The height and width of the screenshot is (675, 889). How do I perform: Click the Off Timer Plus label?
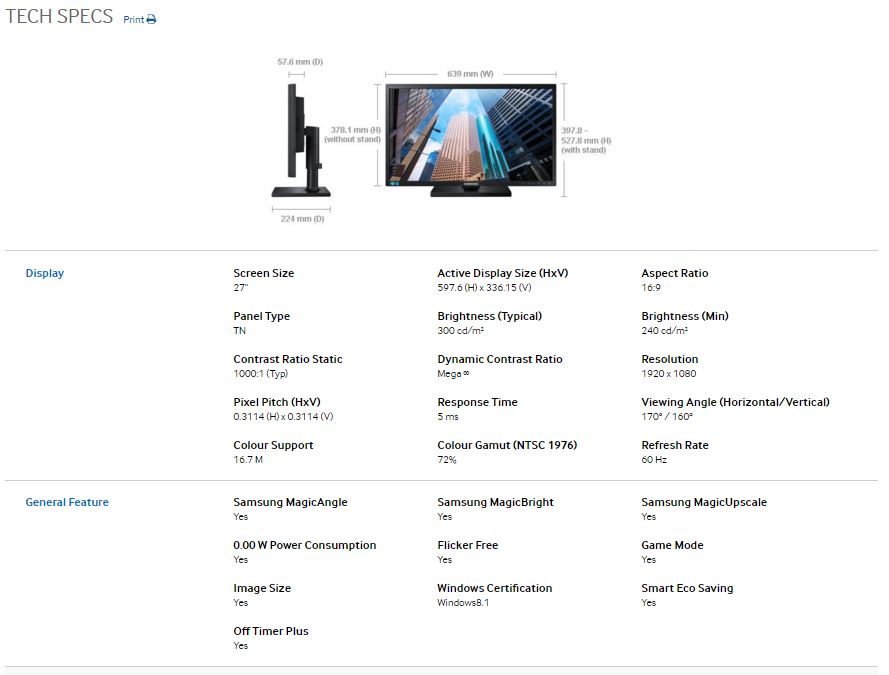pos(271,631)
